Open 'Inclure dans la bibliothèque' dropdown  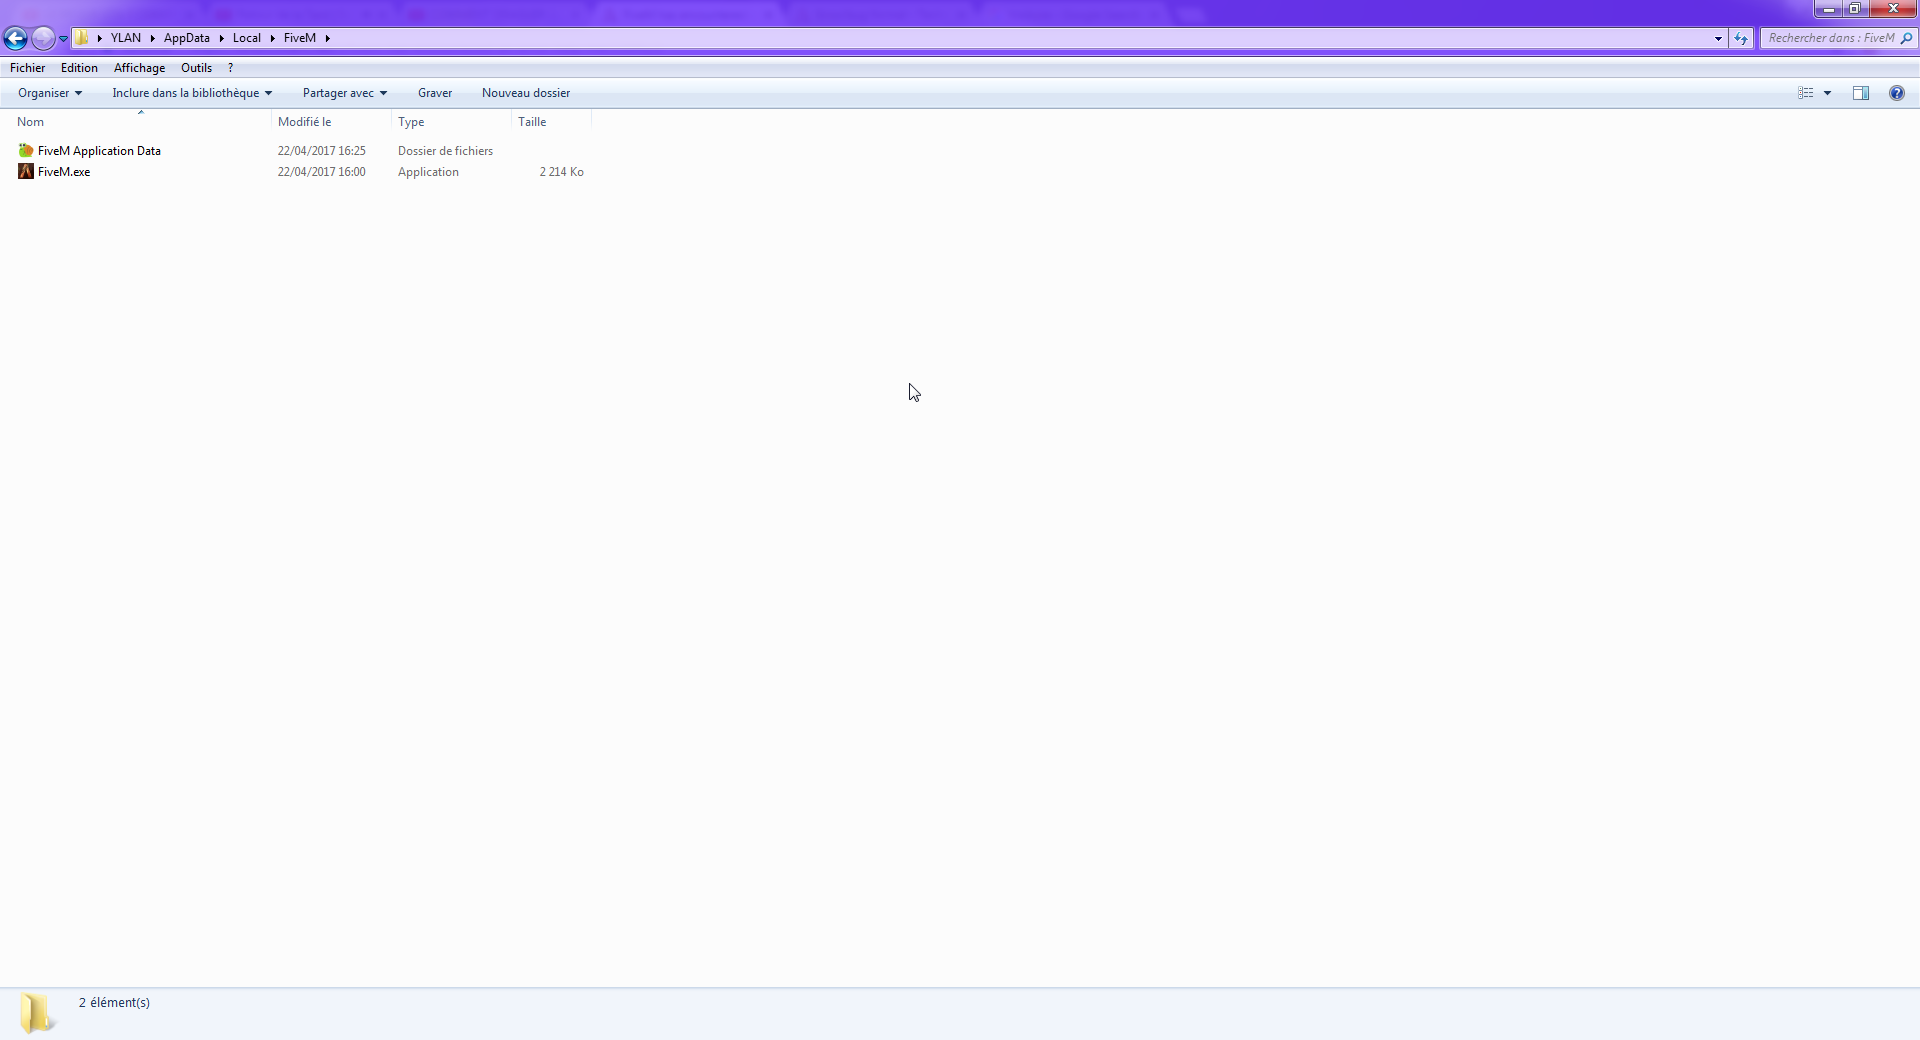pyautogui.click(x=192, y=93)
